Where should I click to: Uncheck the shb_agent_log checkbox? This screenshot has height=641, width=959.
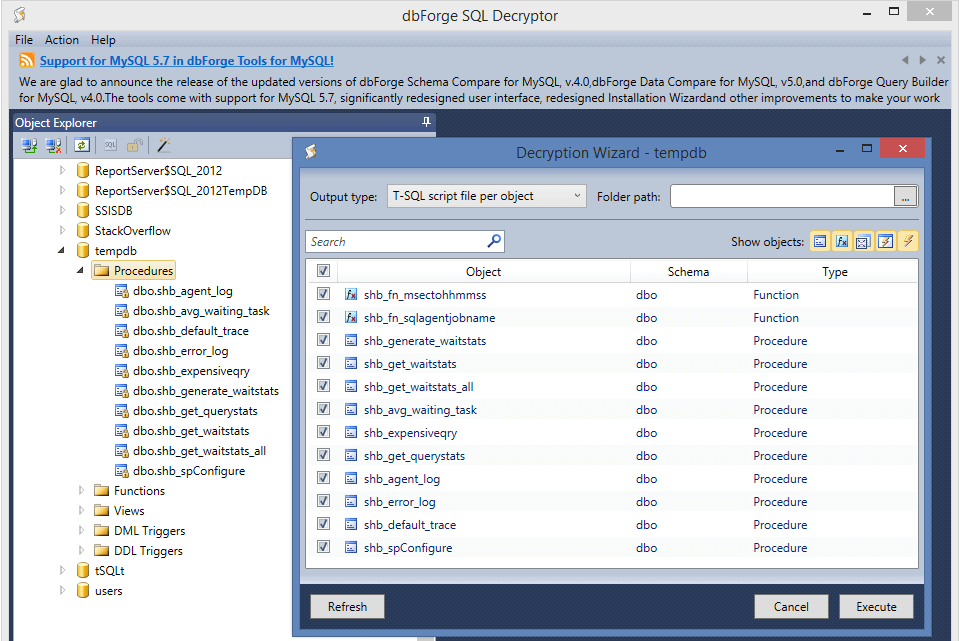[324, 478]
